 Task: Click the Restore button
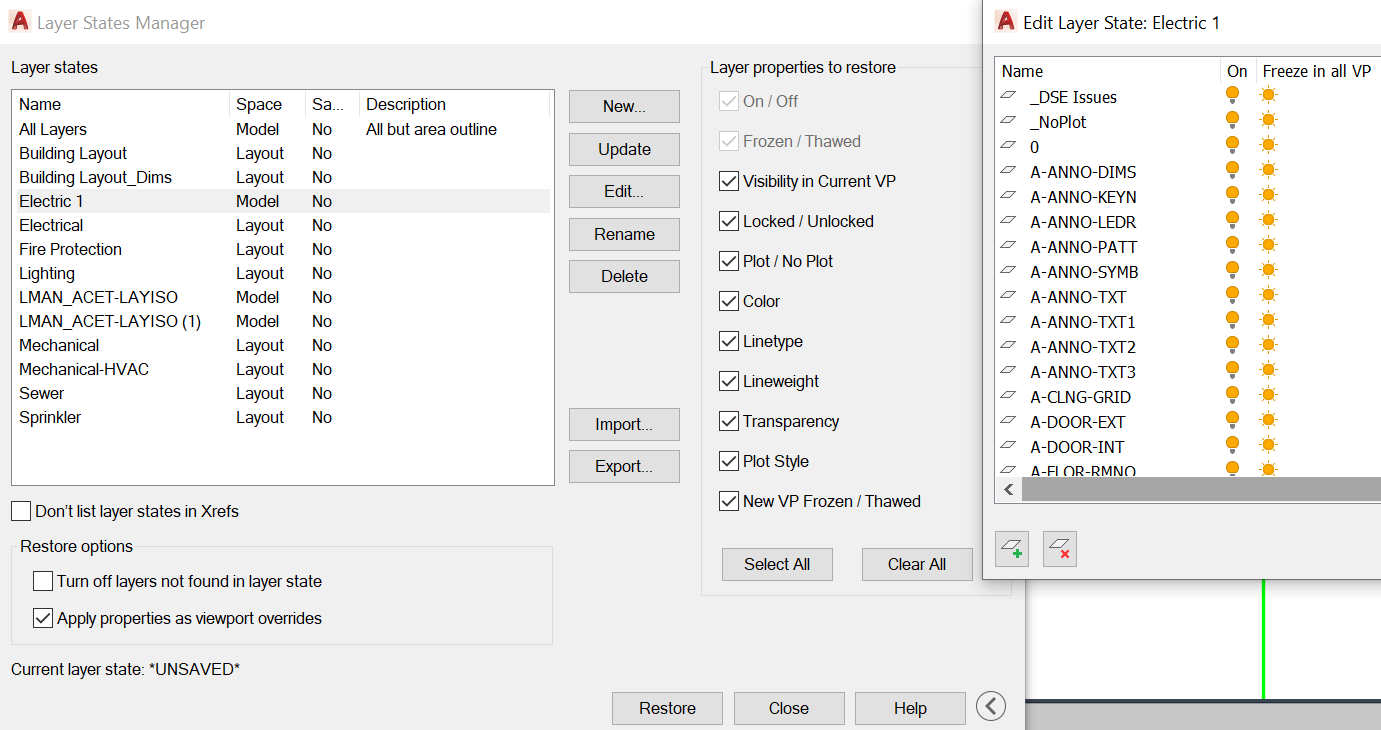coord(667,708)
